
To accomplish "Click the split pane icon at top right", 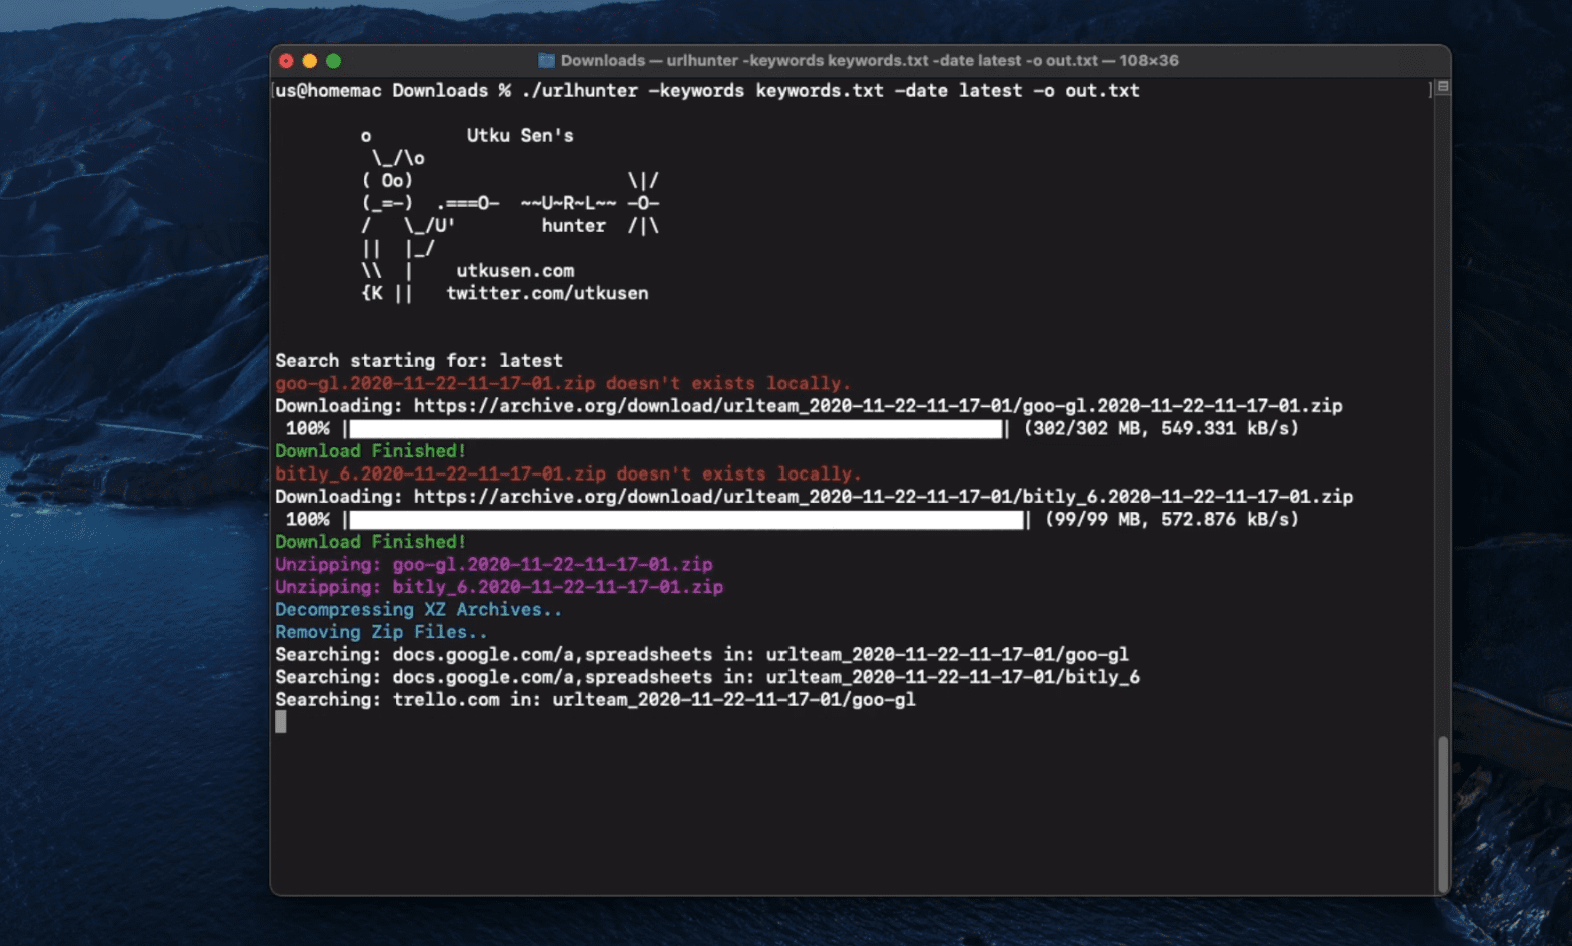I will pos(1443,88).
